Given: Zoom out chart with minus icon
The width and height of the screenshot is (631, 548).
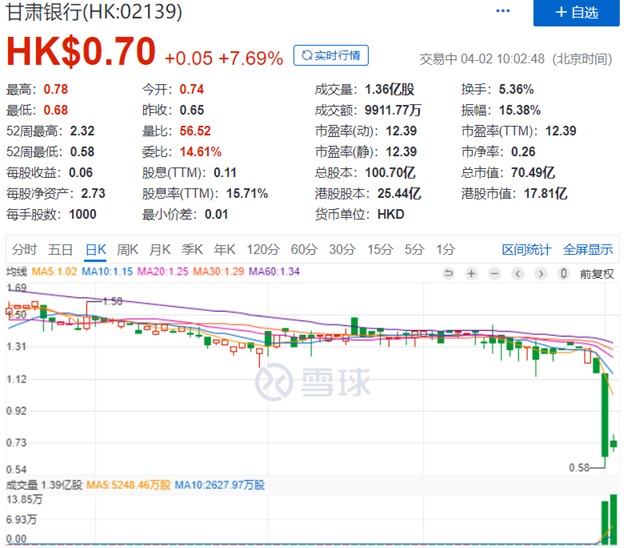Looking at the screenshot, I should coord(494,274).
